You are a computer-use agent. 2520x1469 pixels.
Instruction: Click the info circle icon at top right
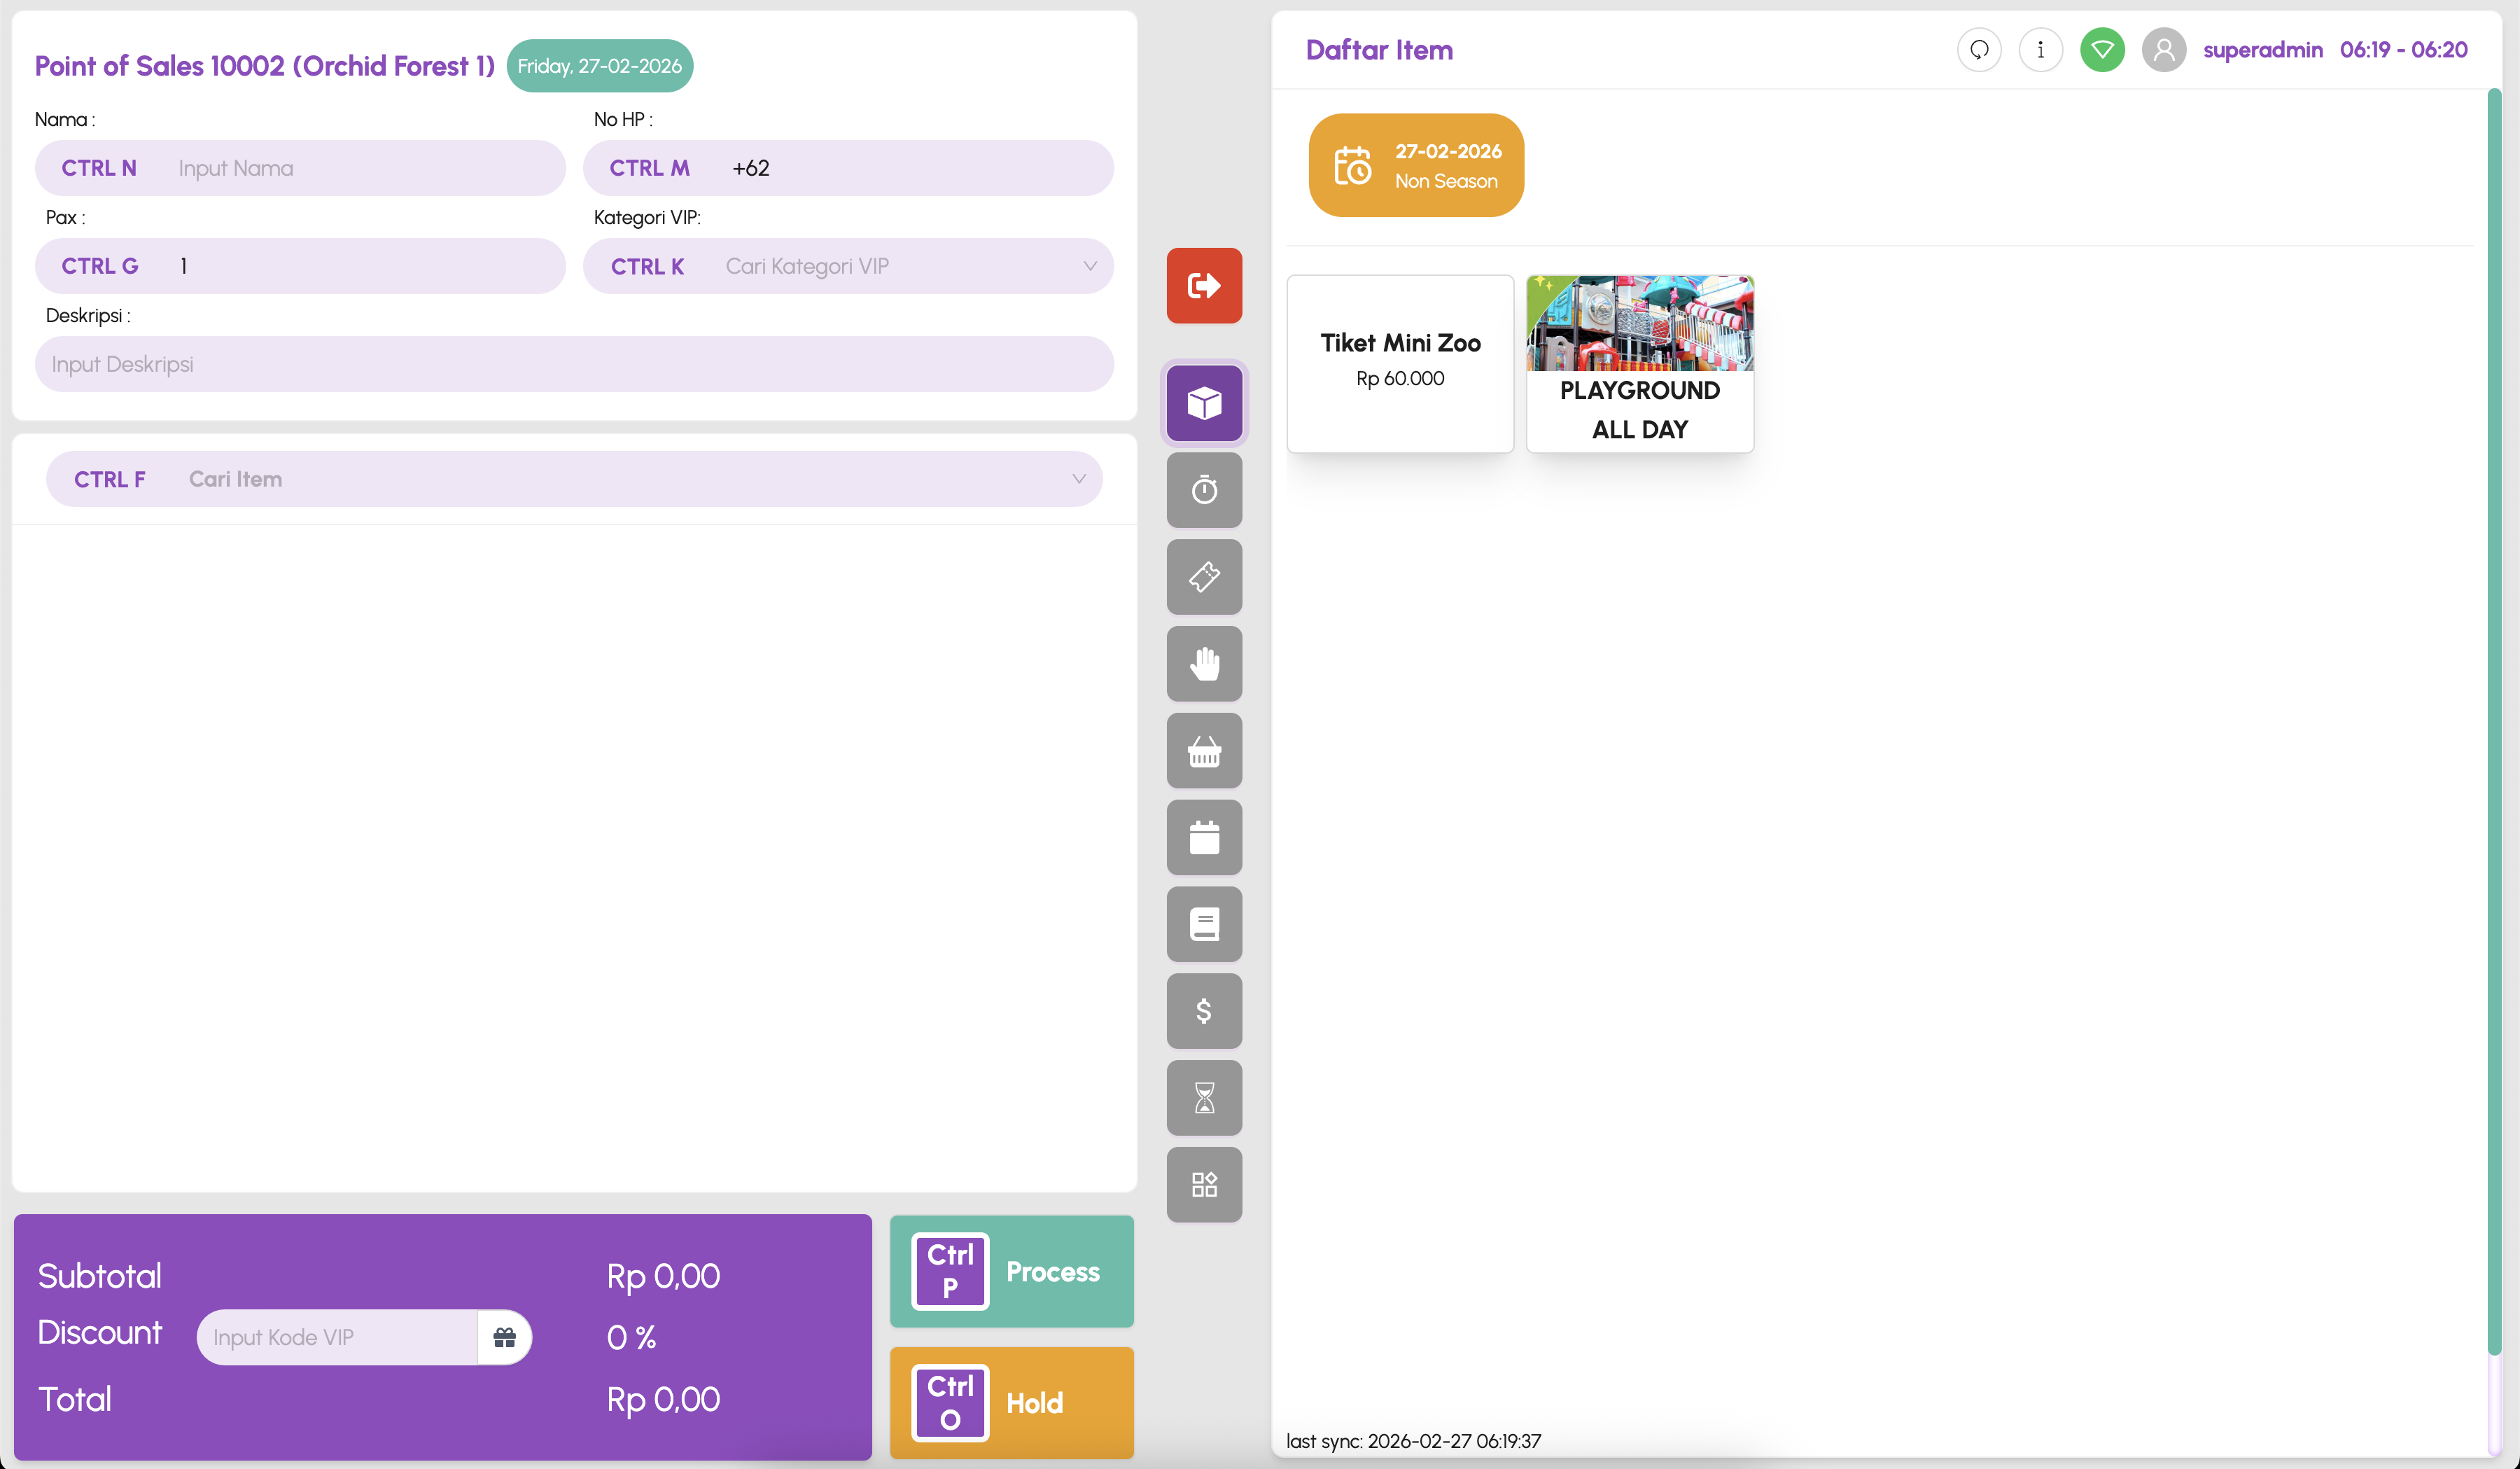(2041, 49)
